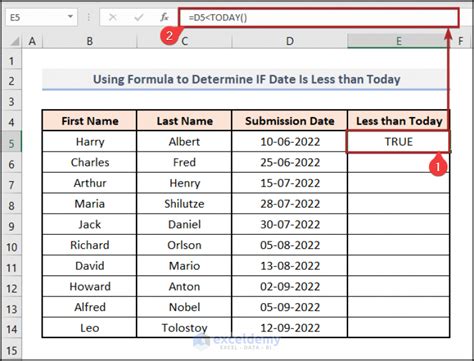
Task: Select the cell with last name Albert
Action: pyautogui.click(x=184, y=142)
